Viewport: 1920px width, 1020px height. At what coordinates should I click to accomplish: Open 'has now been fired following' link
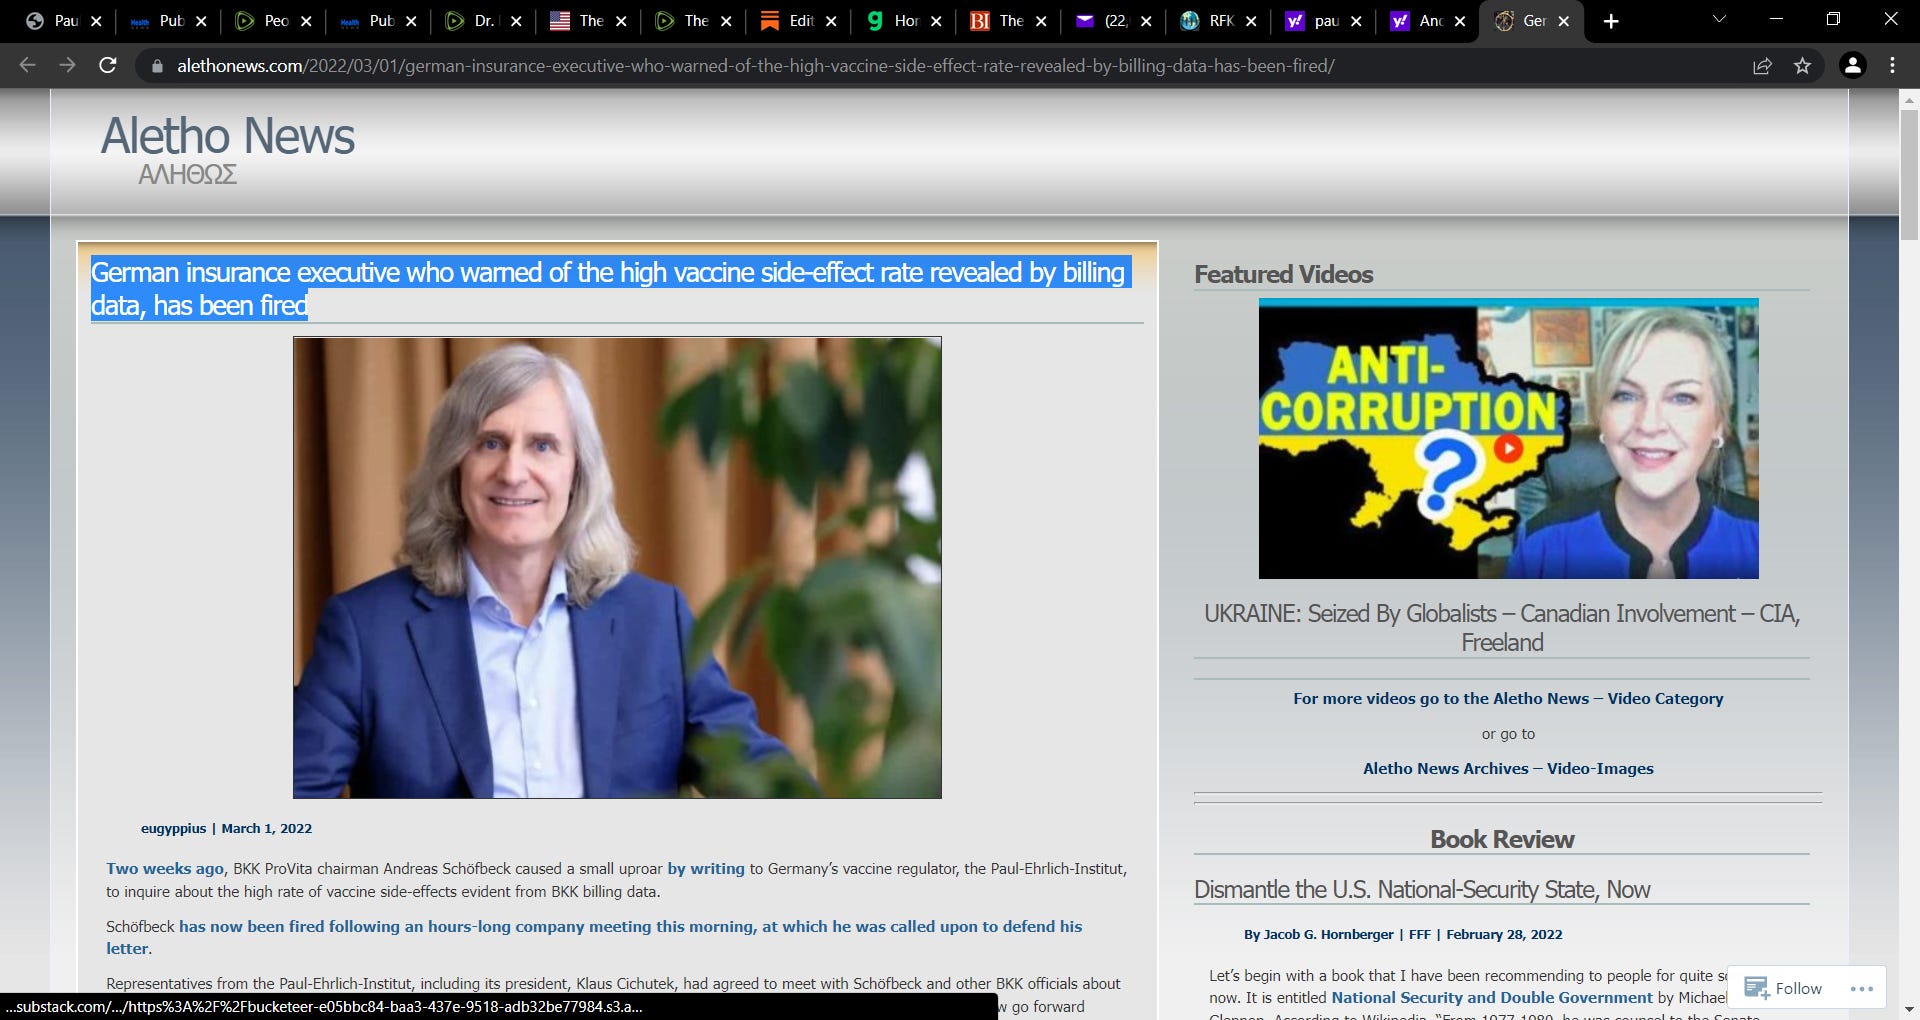(x=594, y=937)
